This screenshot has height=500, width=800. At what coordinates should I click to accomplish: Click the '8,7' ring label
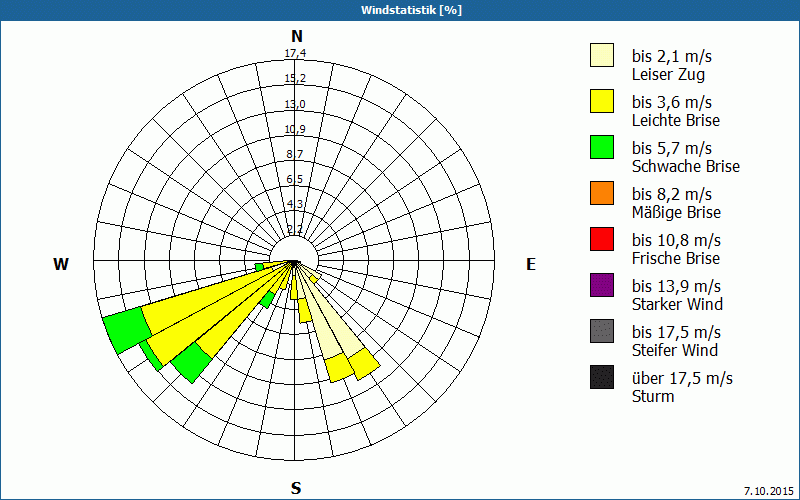(295, 154)
